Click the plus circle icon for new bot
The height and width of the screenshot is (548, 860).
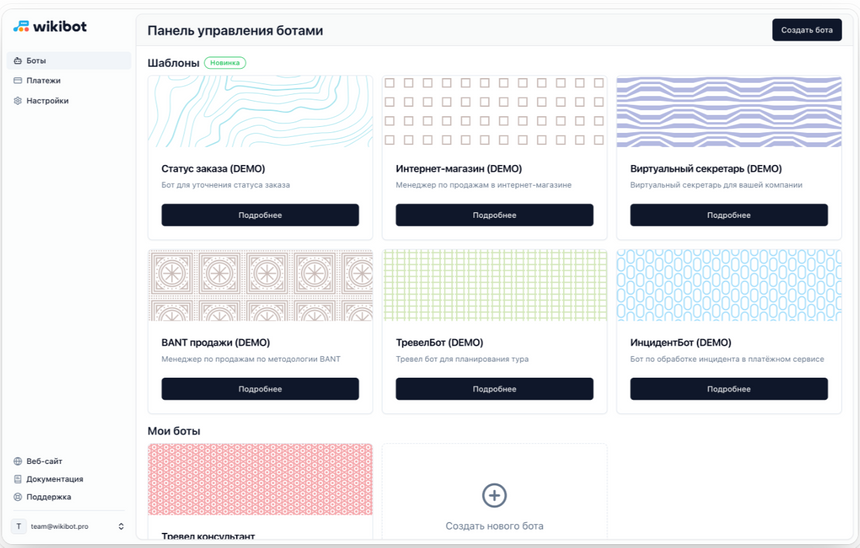(x=494, y=495)
